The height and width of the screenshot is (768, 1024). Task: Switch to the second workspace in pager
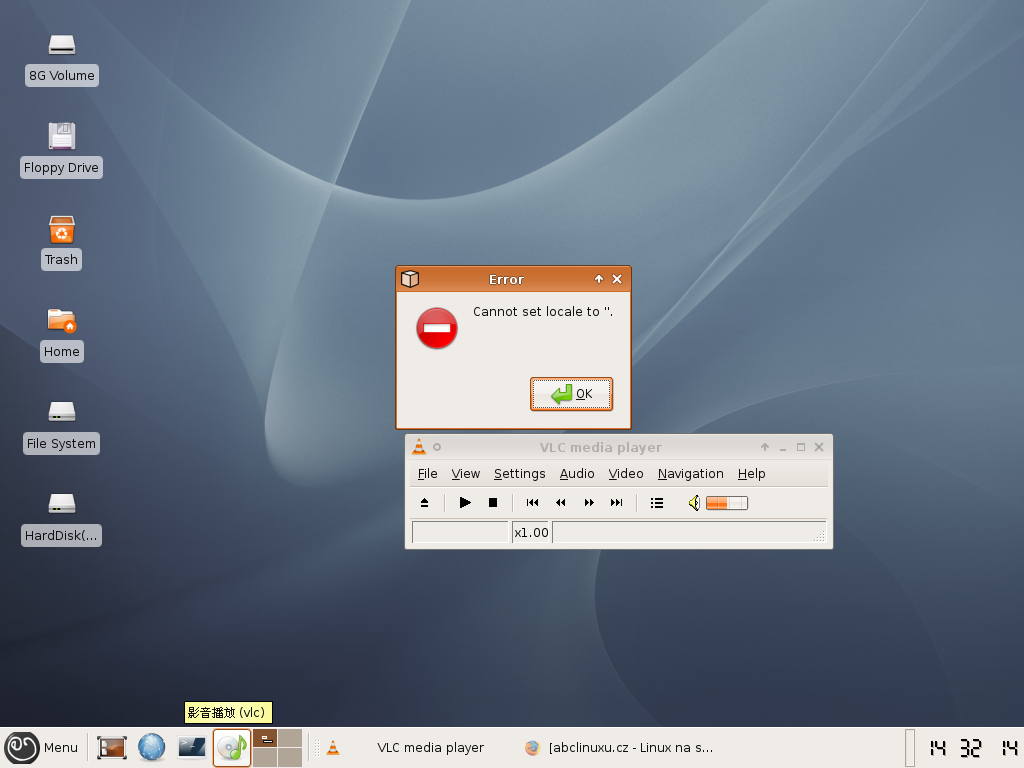pos(290,739)
